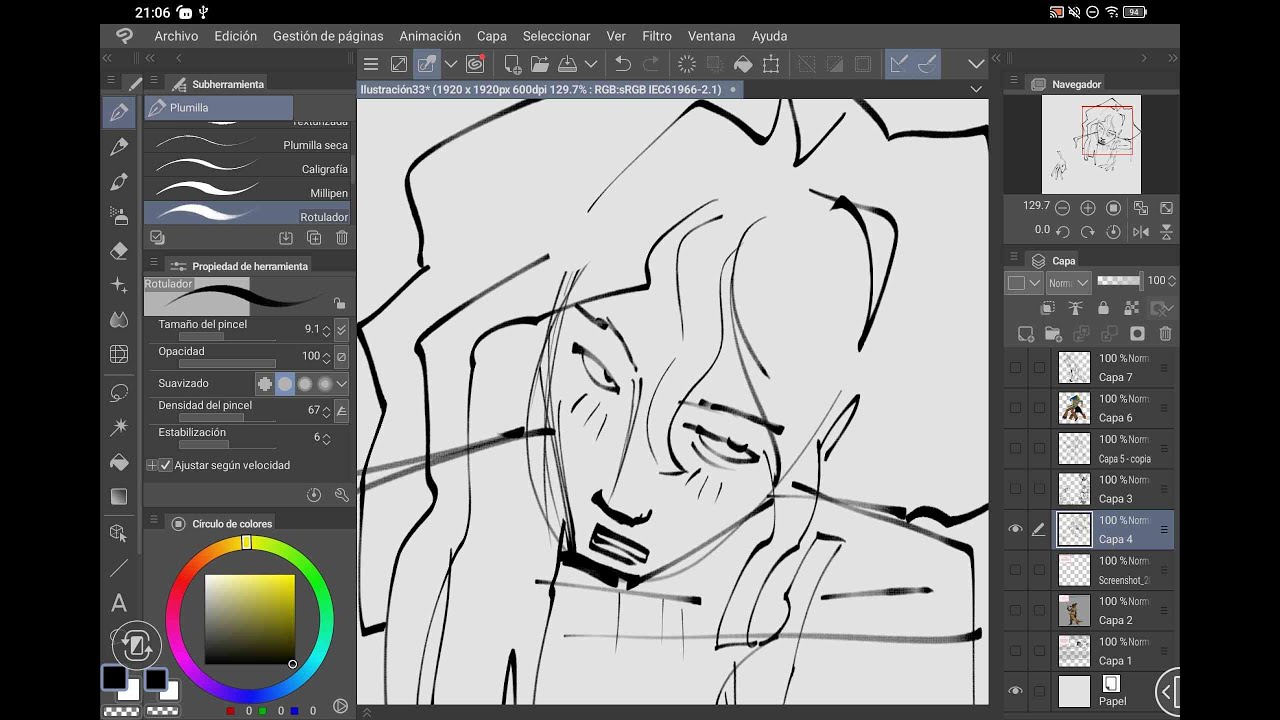This screenshot has height=720, width=1280.
Task: Select the Airbrush tool
Action: (x=119, y=216)
